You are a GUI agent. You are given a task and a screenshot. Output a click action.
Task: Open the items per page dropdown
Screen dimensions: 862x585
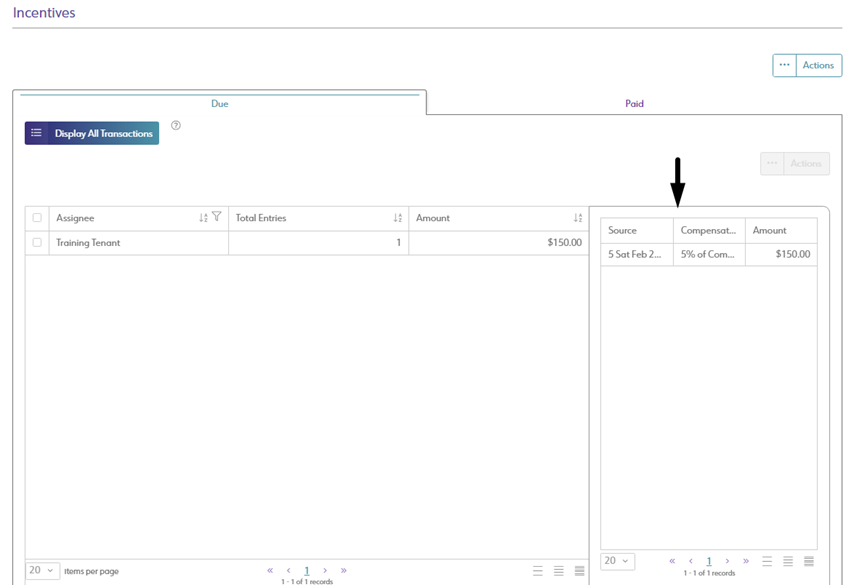(40, 570)
